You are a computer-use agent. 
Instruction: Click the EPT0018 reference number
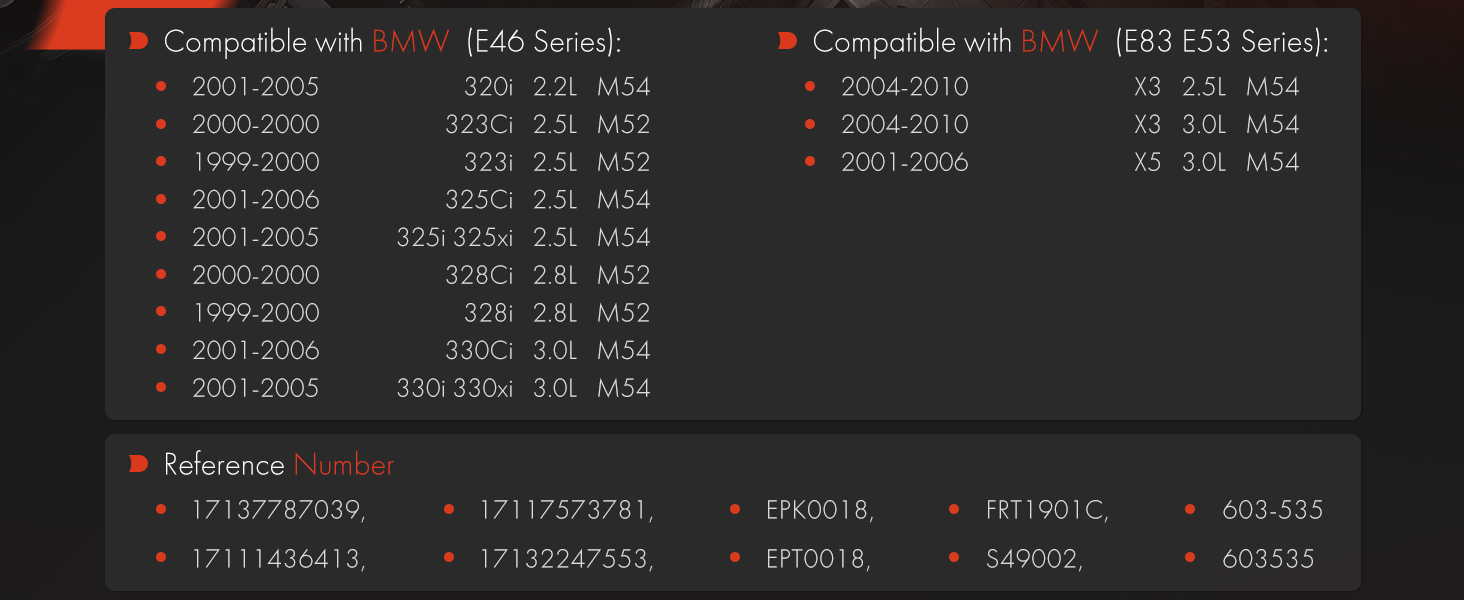[x=818, y=559]
